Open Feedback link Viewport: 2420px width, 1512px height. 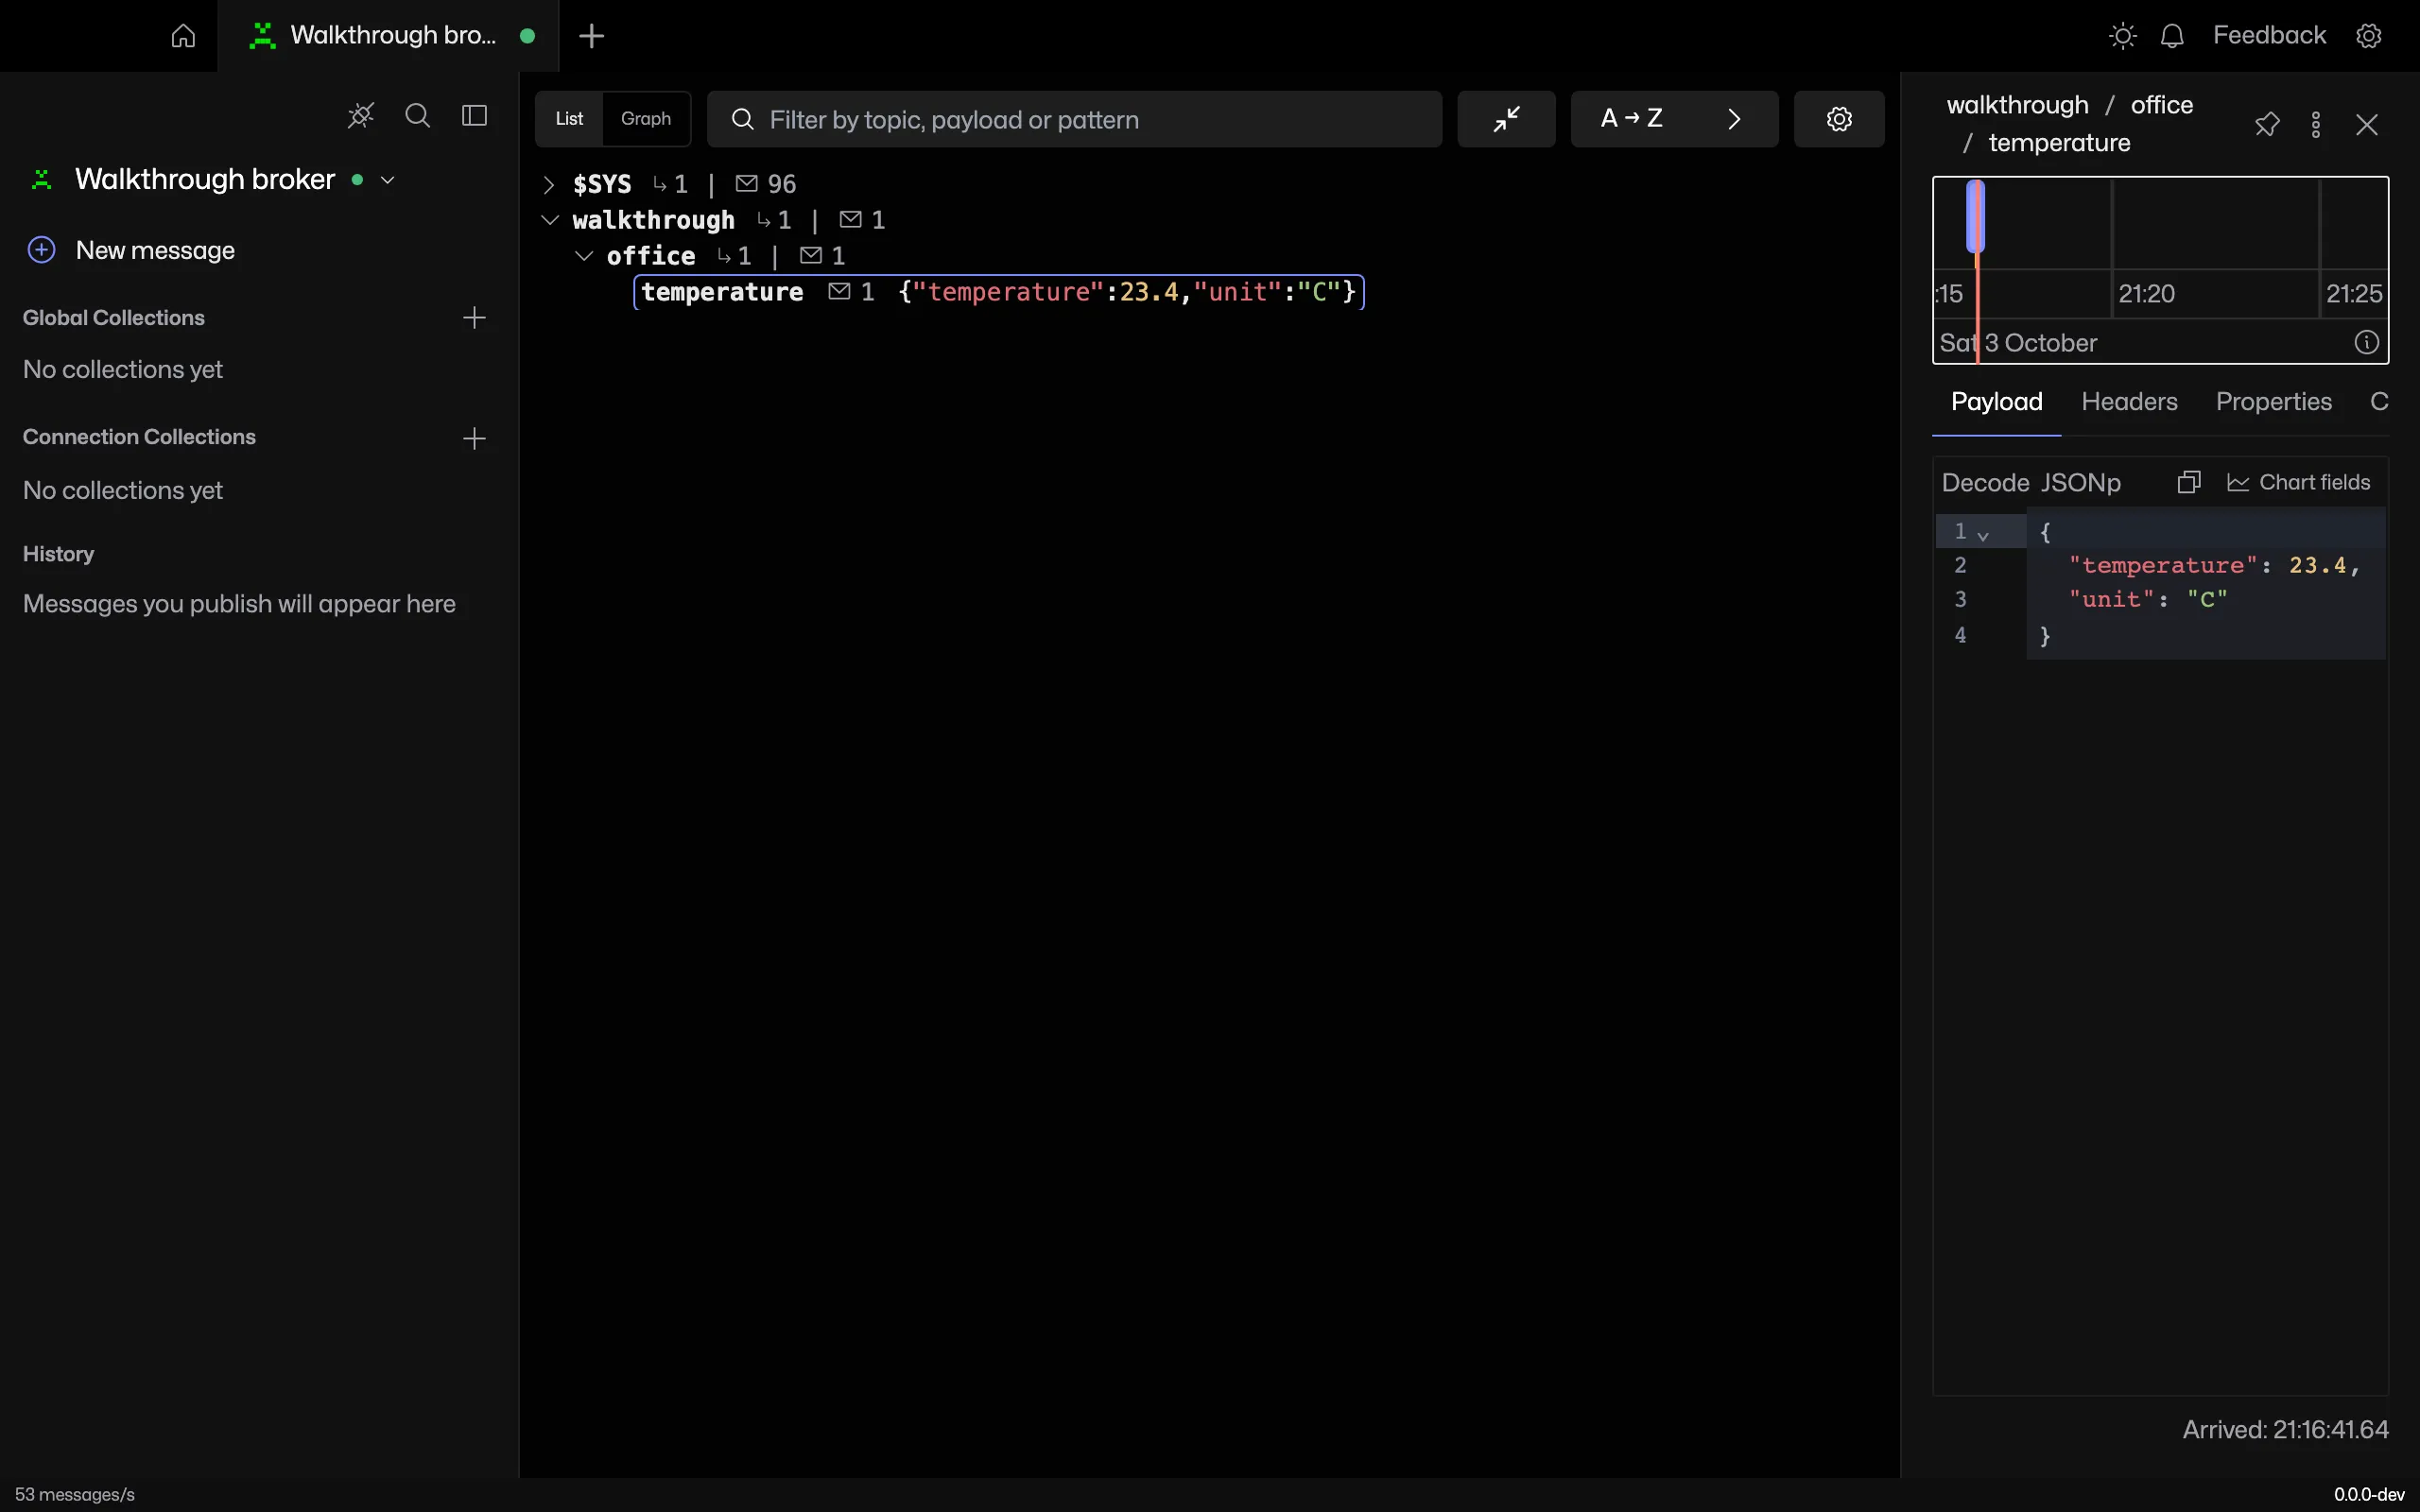pos(2269,35)
